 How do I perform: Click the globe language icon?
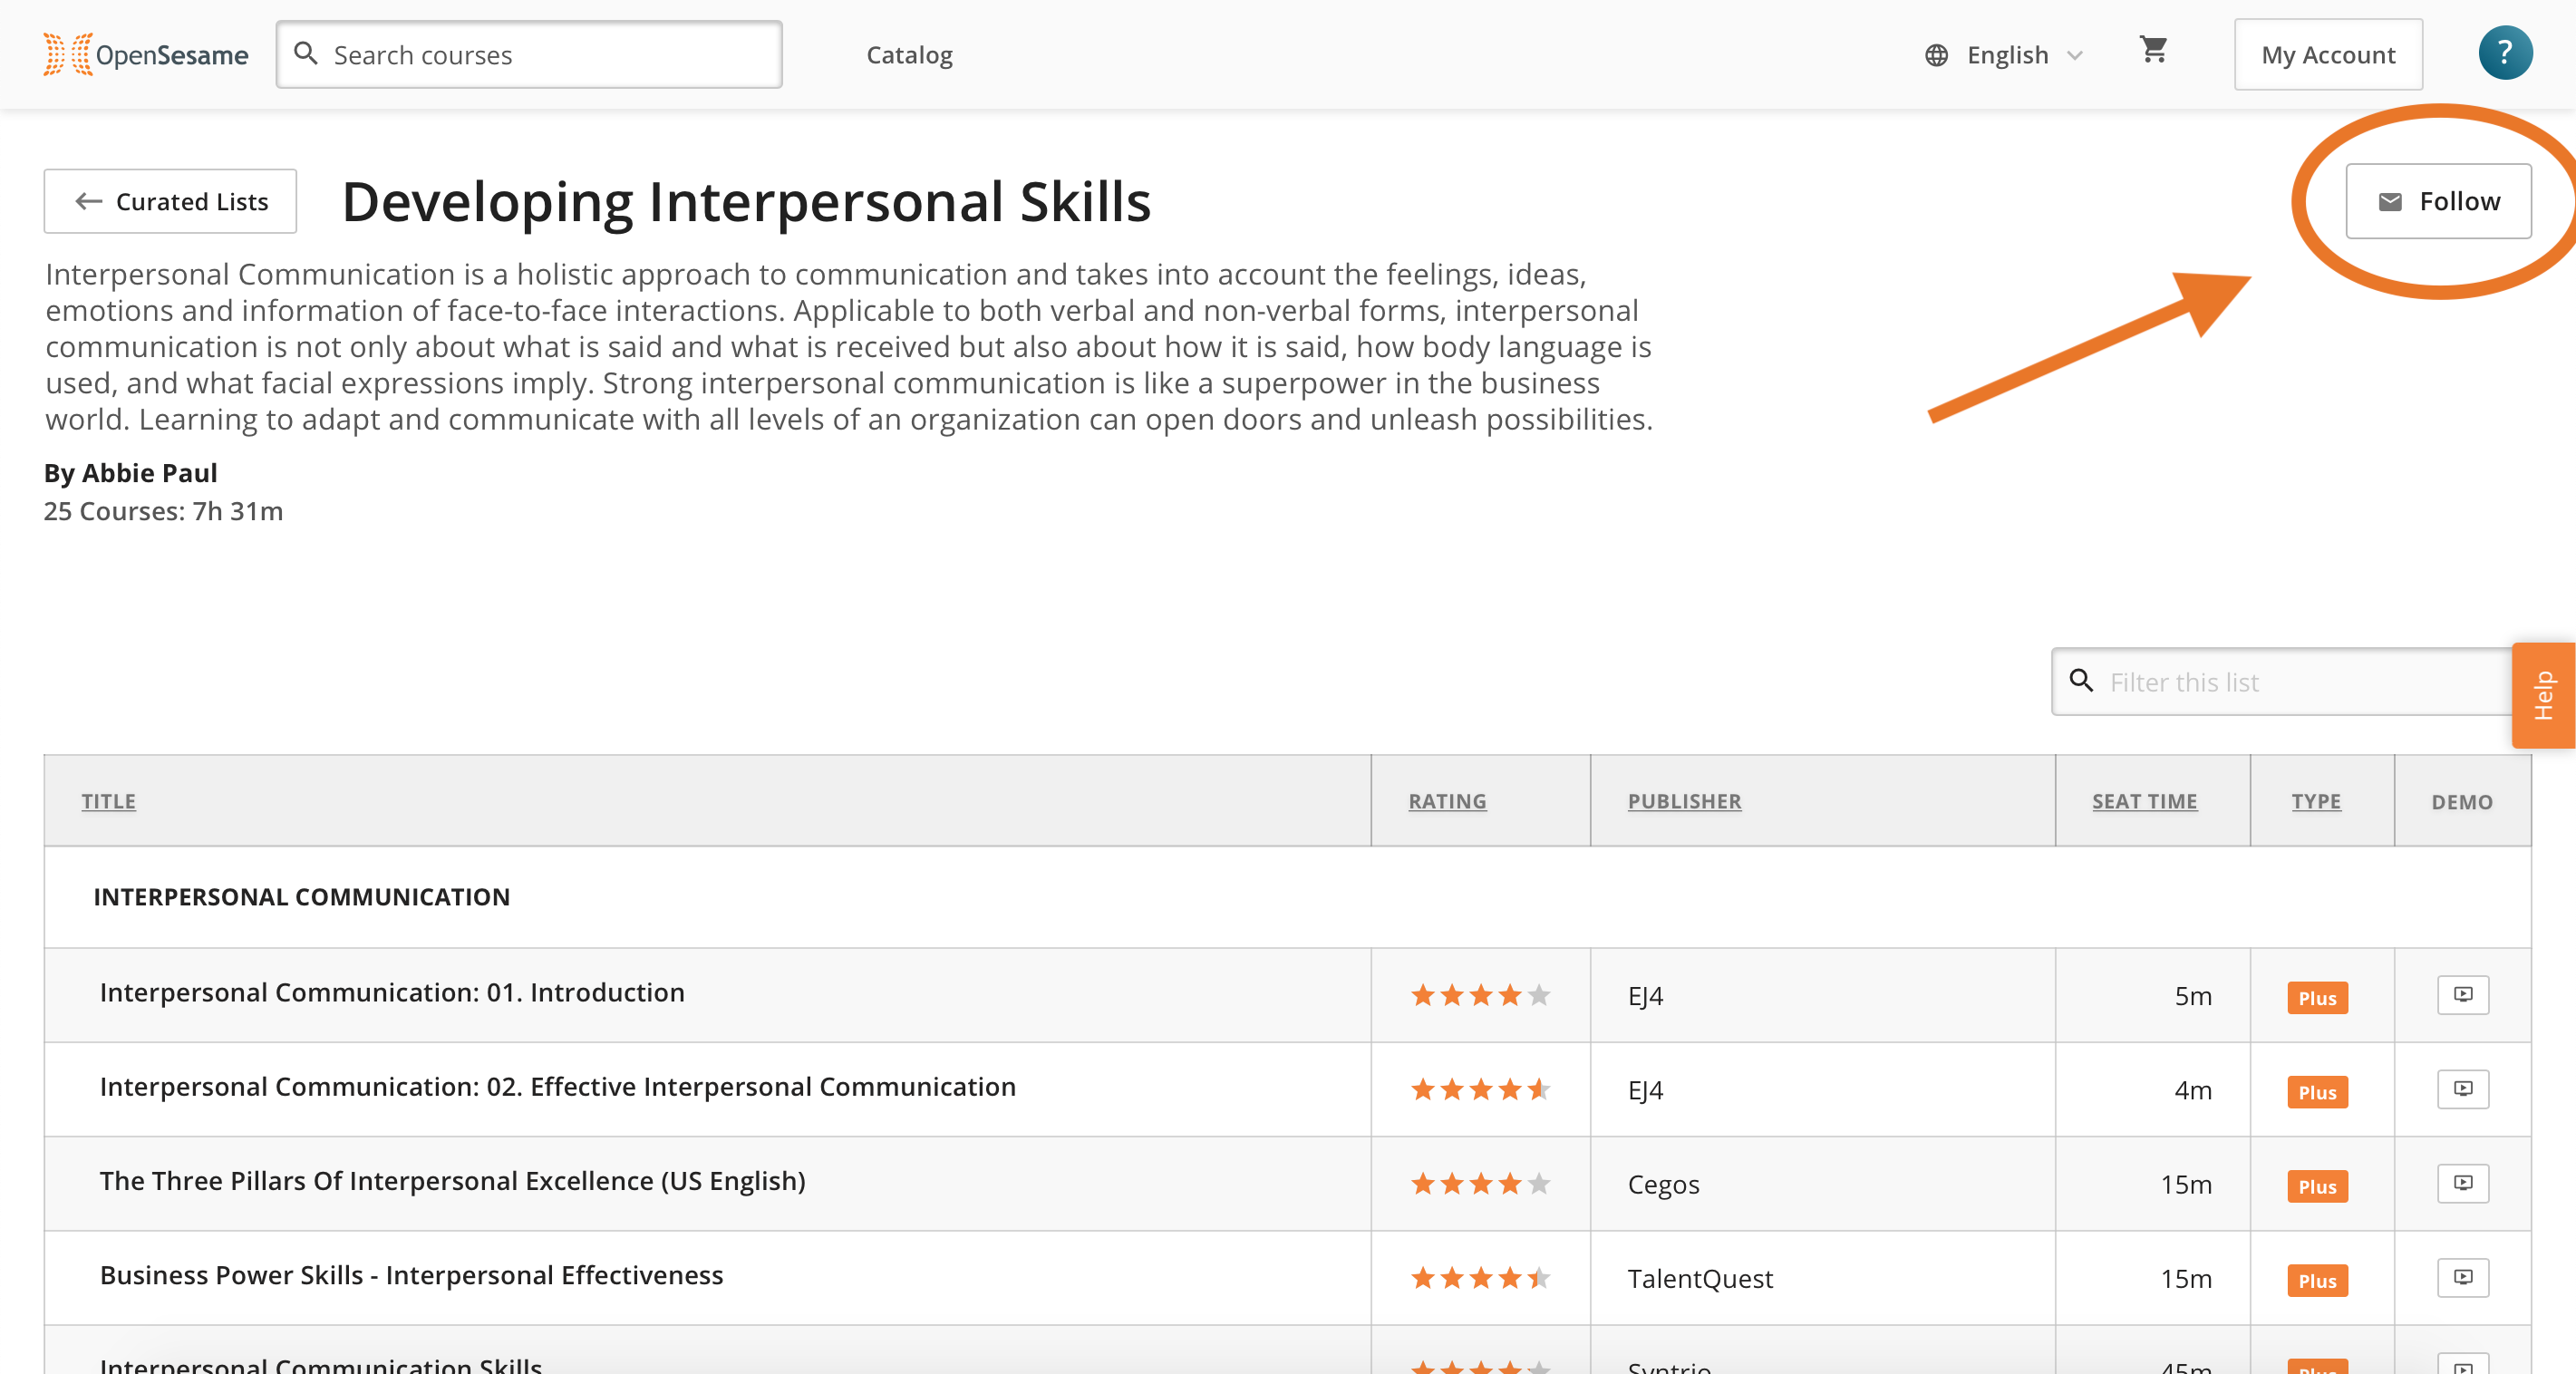coord(1937,55)
